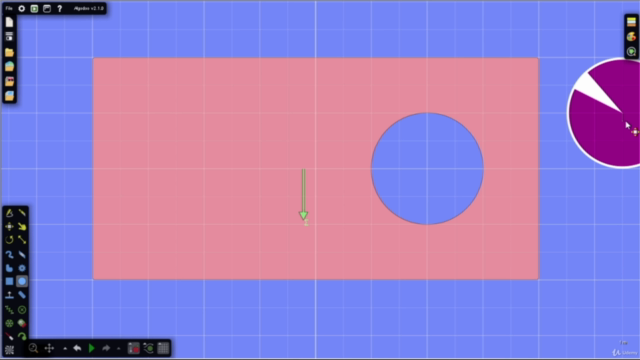The width and height of the screenshot is (640, 360).
Task: Undo the last action
Action: [77, 348]
